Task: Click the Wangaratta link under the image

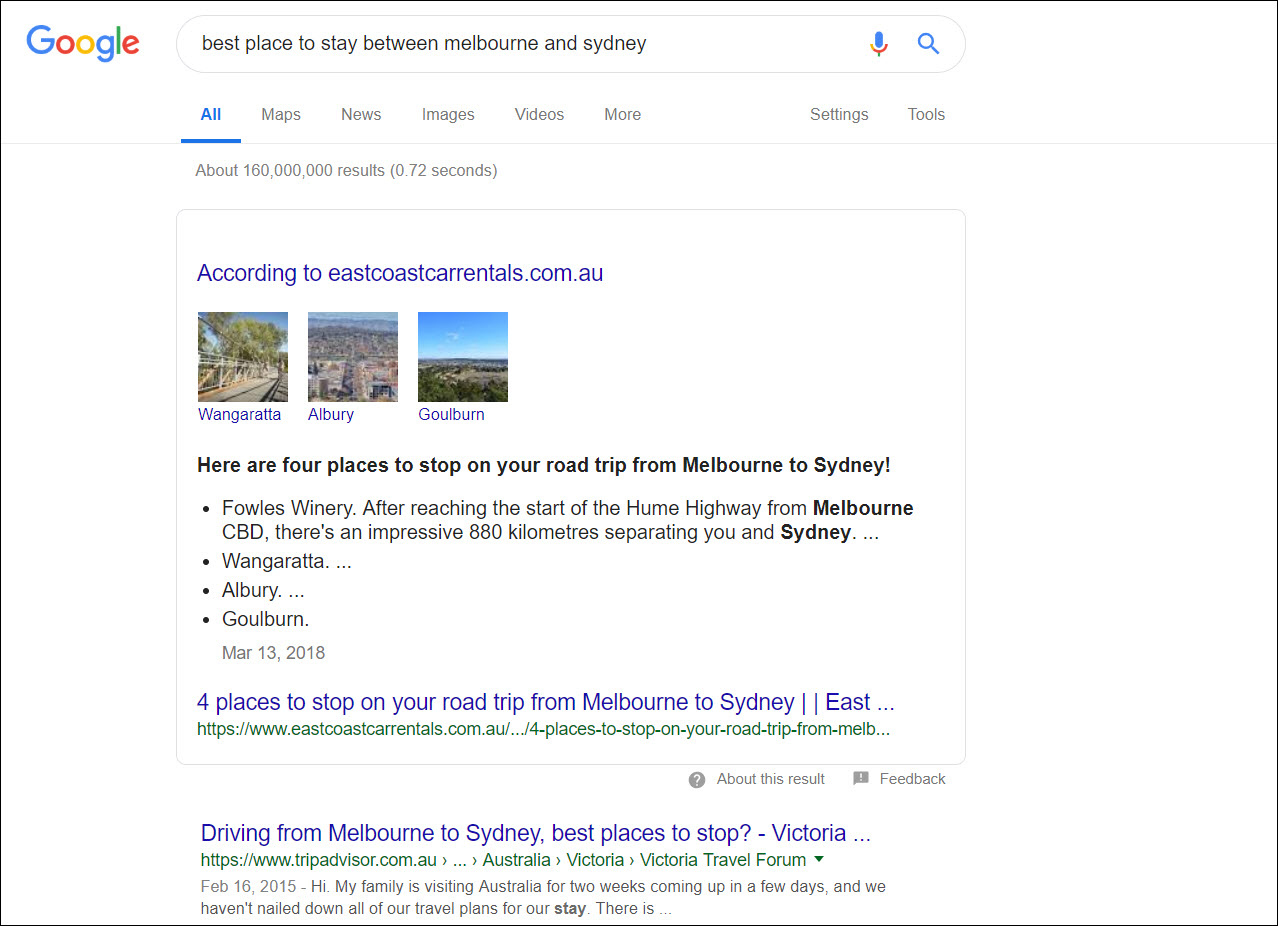Action: pos(240,414)
